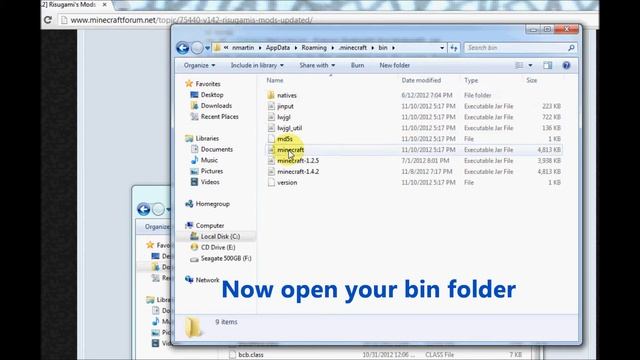
Task: Select Computer in navigation pane
Action: [x=204, y=225]
